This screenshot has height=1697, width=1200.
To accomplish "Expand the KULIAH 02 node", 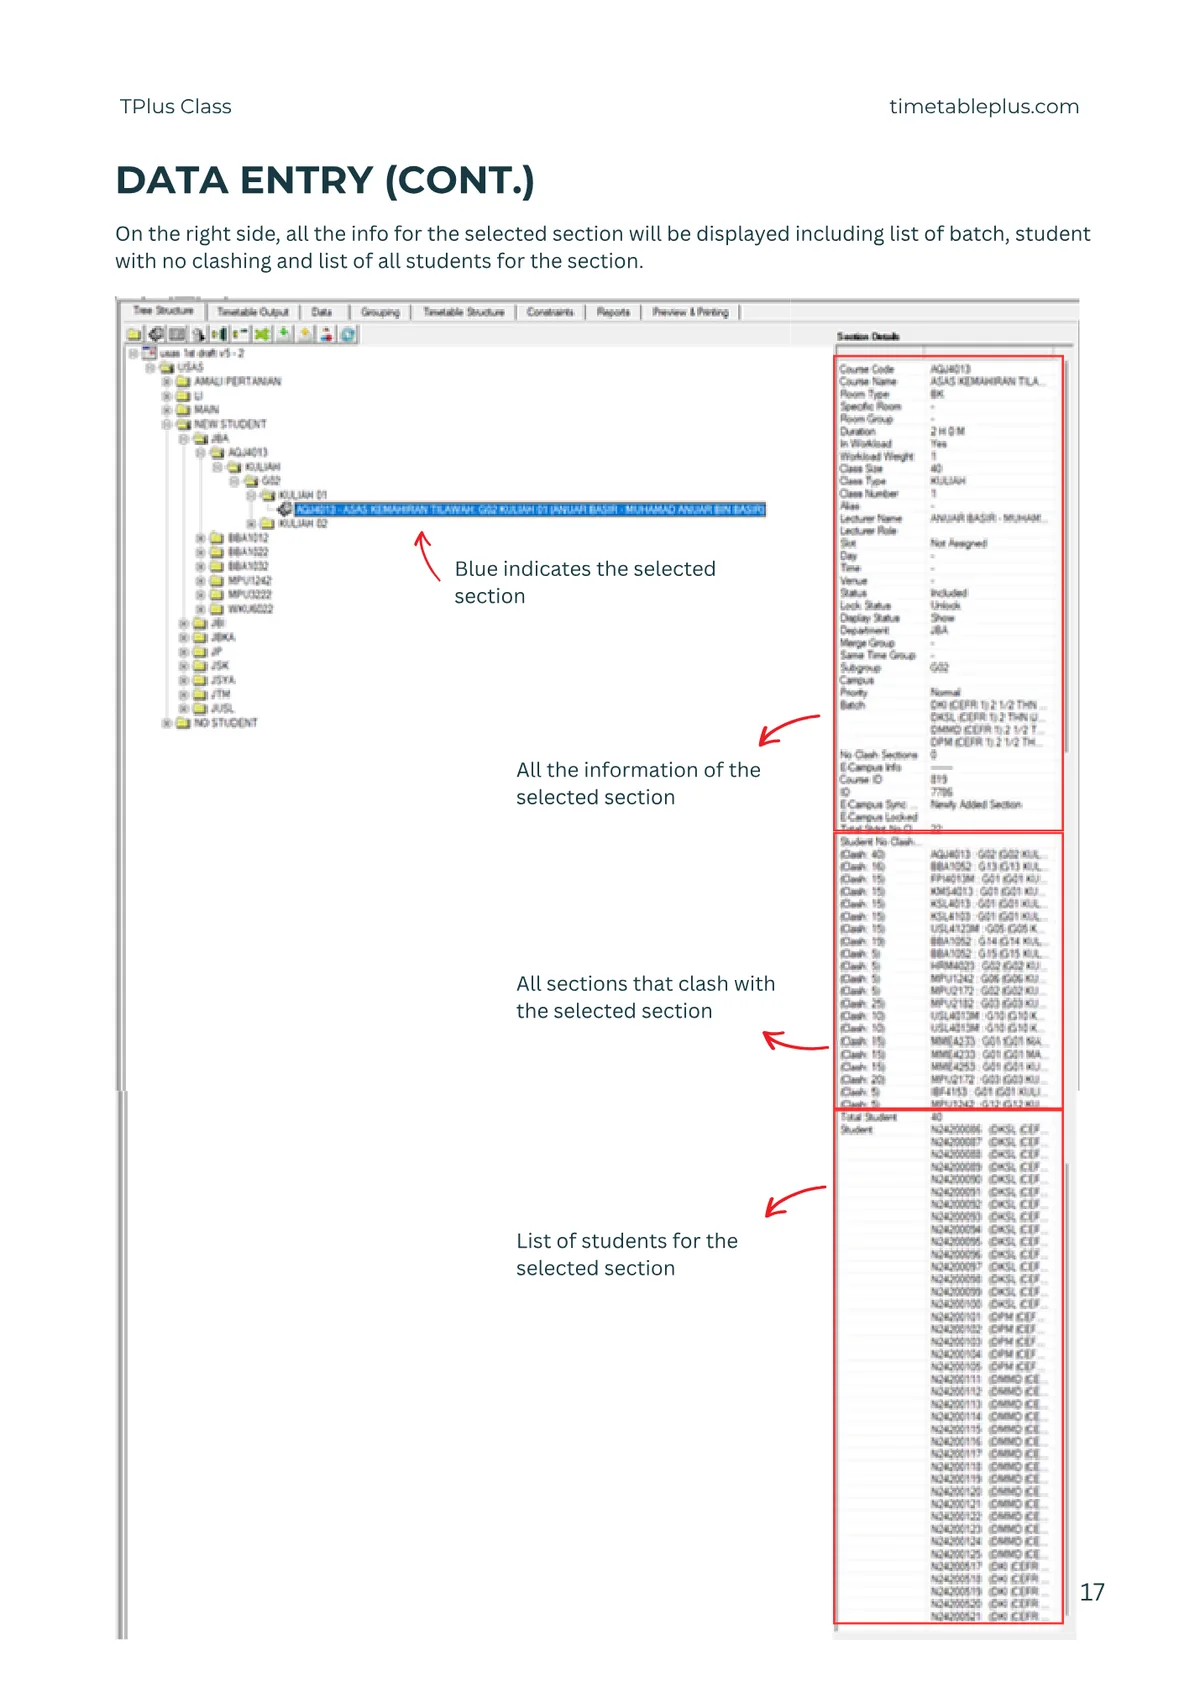I will coord(251,523).
